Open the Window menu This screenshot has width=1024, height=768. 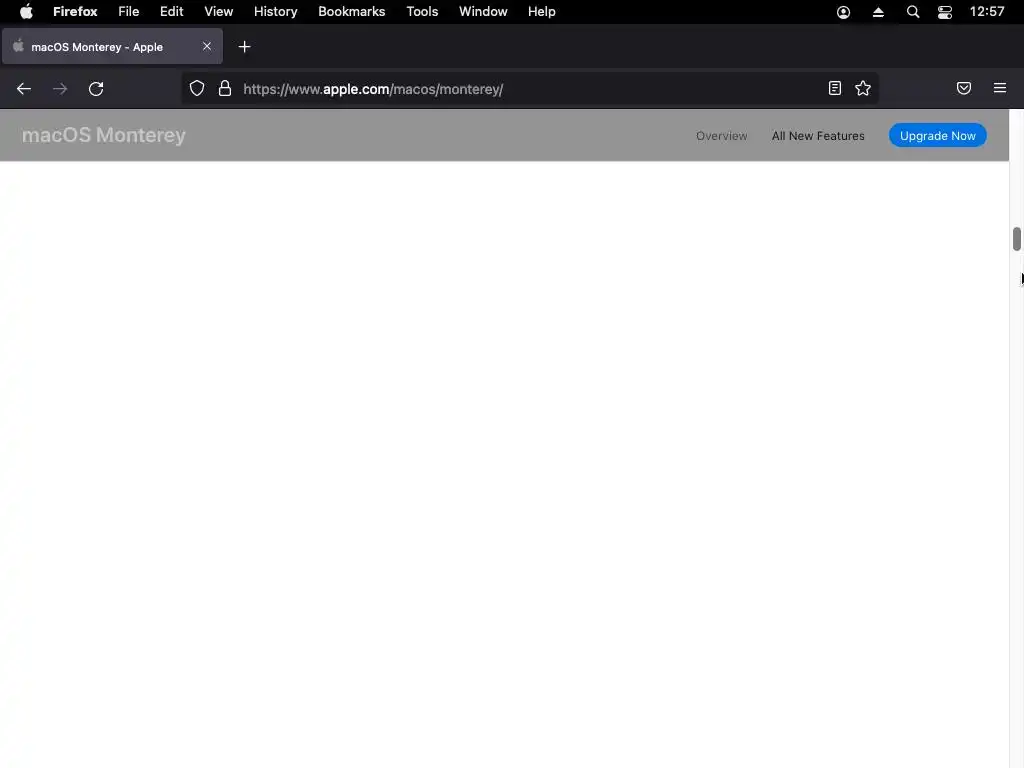pos(483,12)
